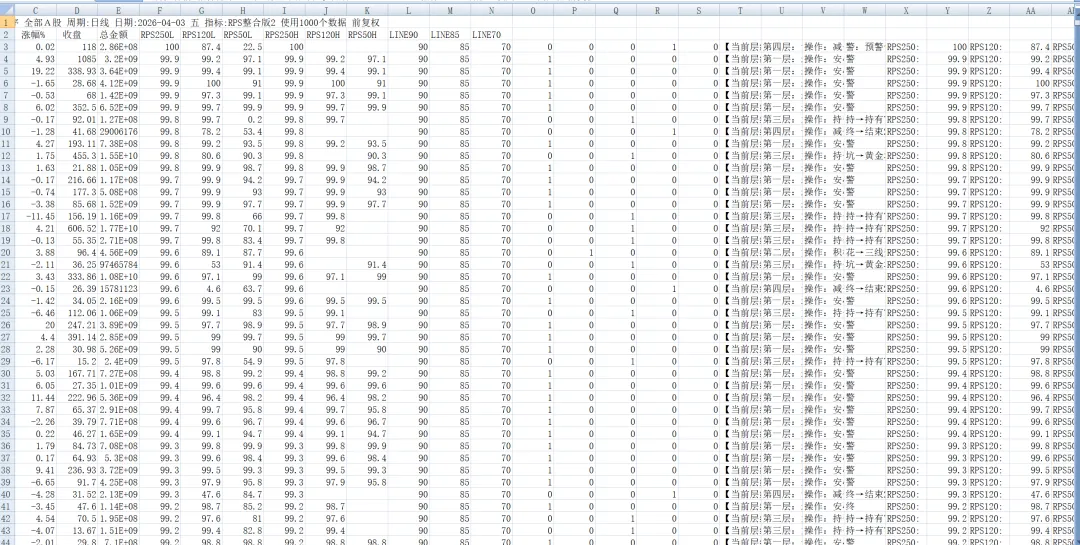
Task: Click the RPS120H header cell
Action: pyautogui.click(x=325, y=35)
